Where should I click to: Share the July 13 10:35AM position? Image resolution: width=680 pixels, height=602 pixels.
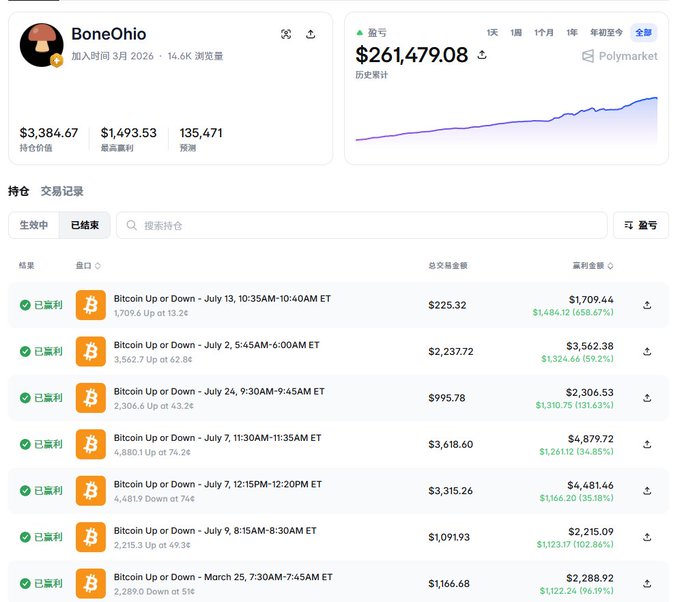pos(647,305)
